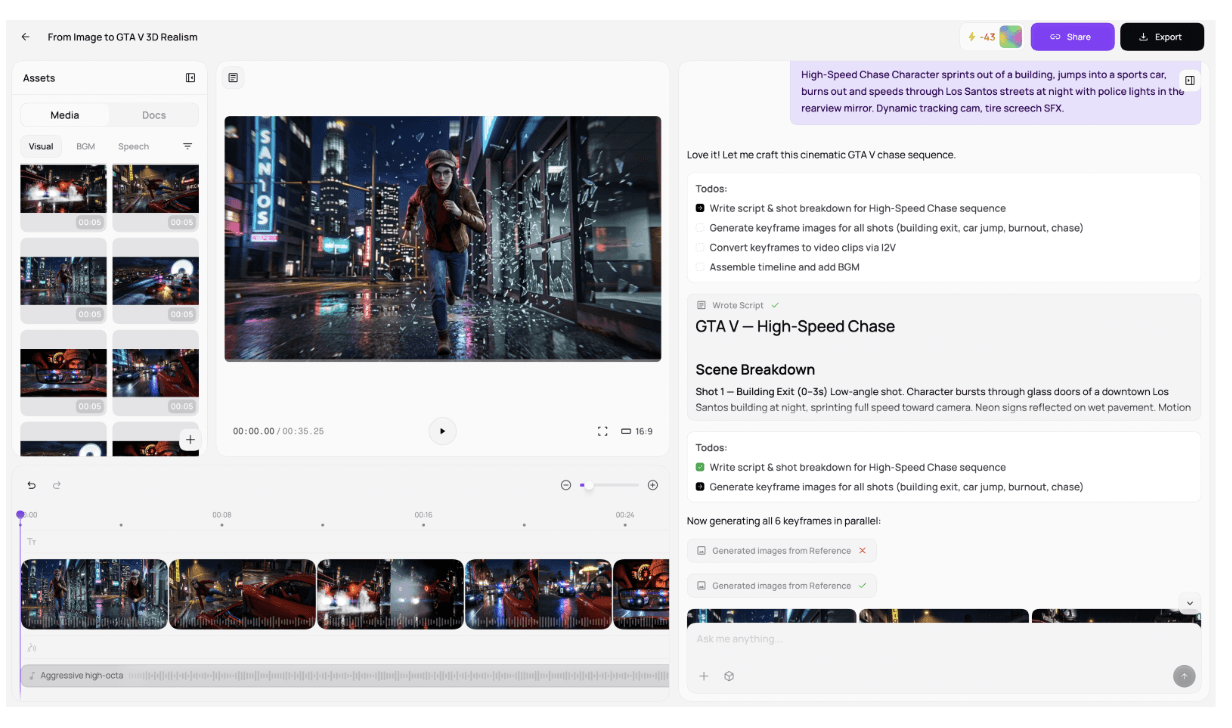
Task: Zoom in the timeline
Action: click(653, 485)
